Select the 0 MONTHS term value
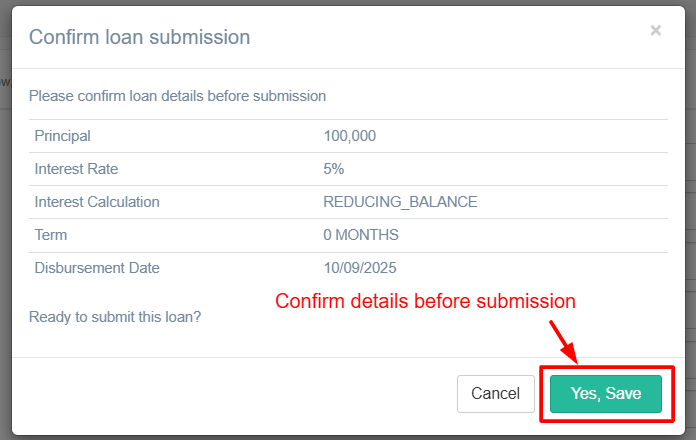 click(361, 235)
